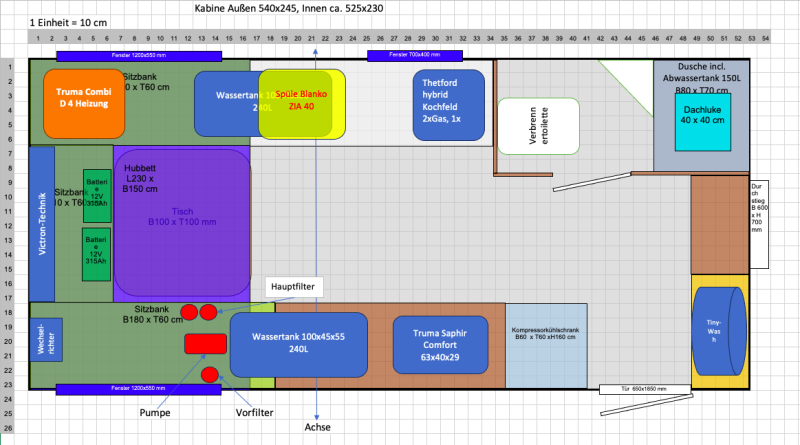
Task: Click the Fenster 1200x550 bar above Truma heater
Action: click(x=139, y=56)
